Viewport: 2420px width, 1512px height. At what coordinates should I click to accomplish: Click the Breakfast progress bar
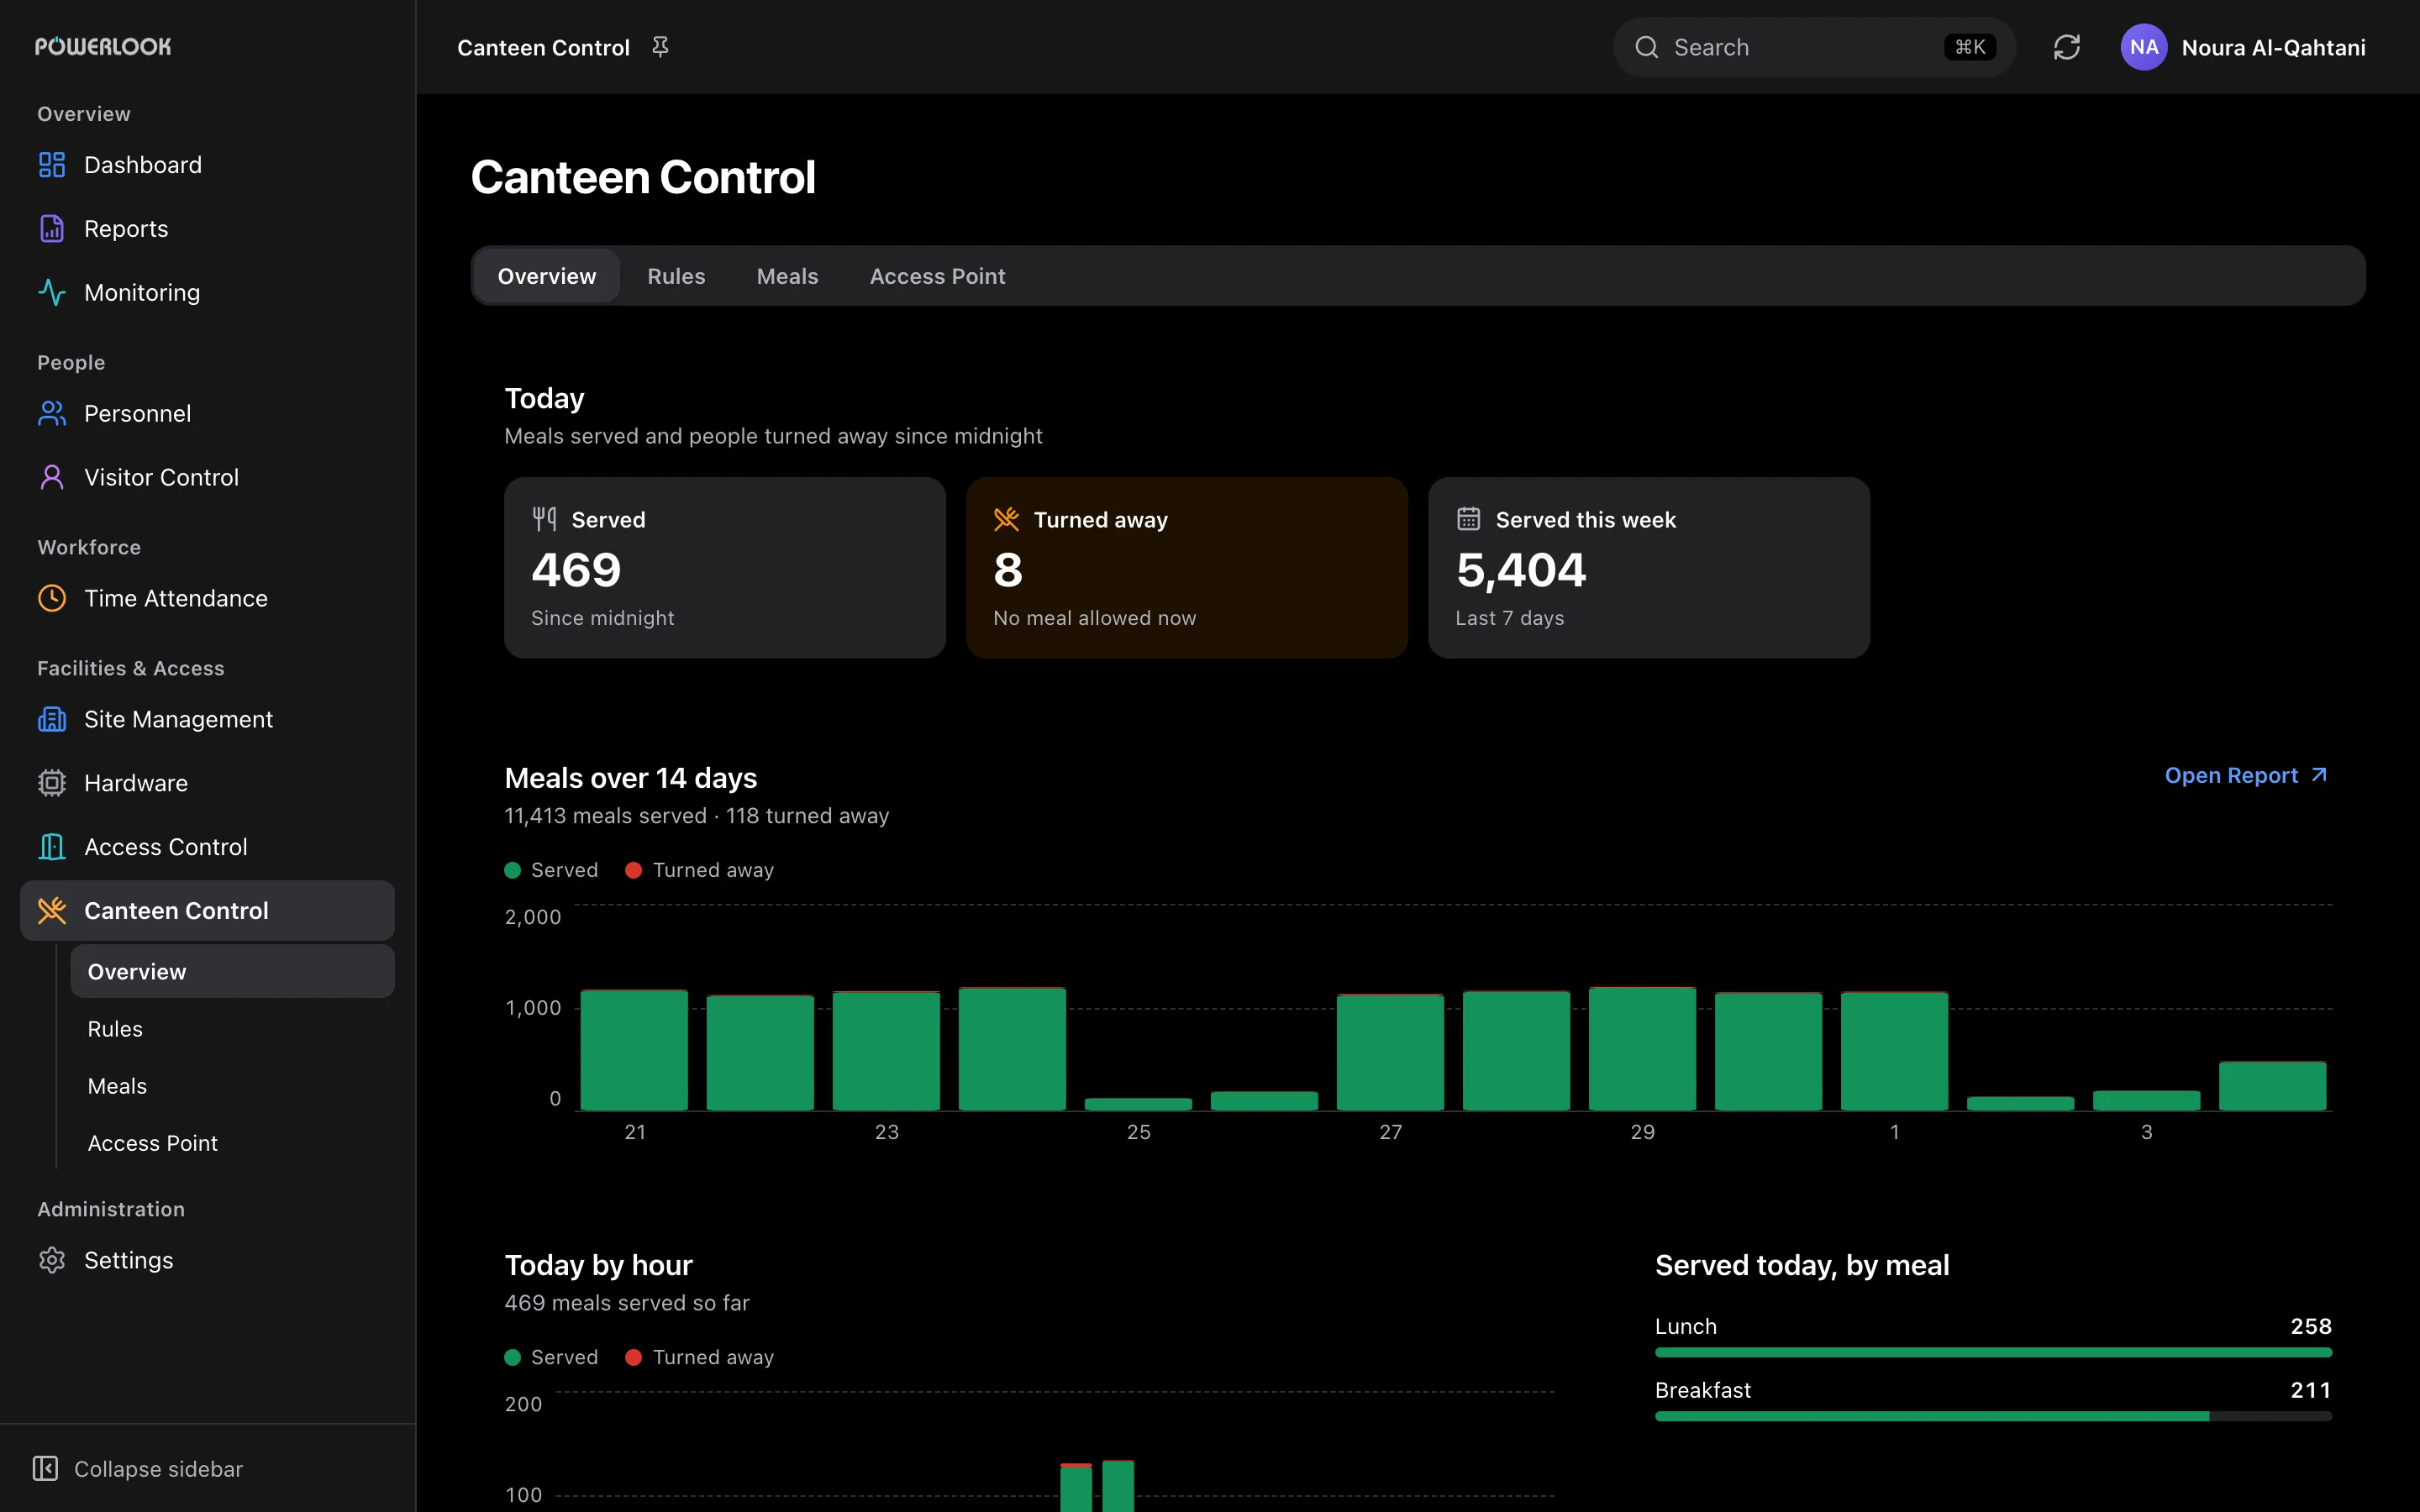coord(1993,1417)
